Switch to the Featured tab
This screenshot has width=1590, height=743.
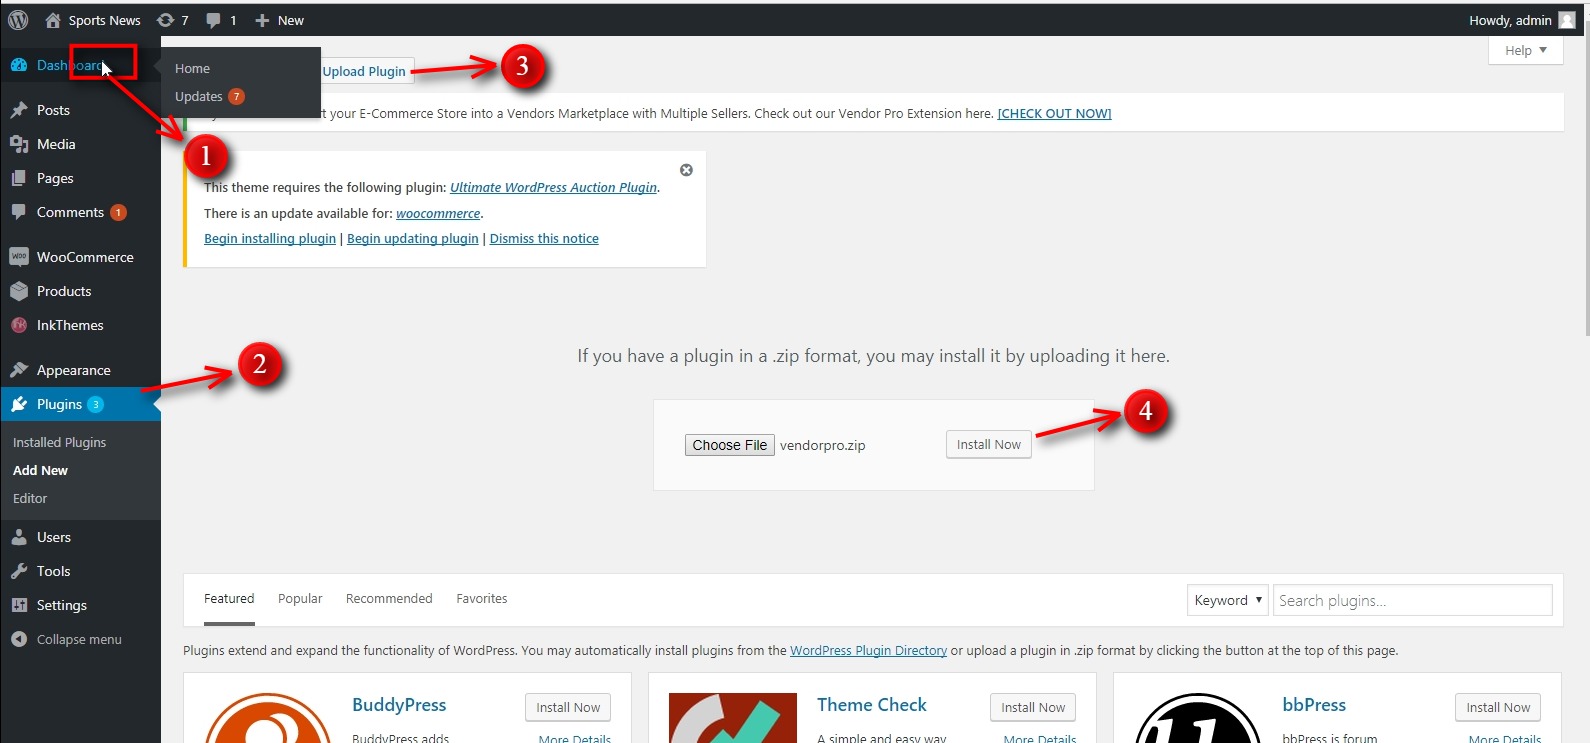click(229, 598)
